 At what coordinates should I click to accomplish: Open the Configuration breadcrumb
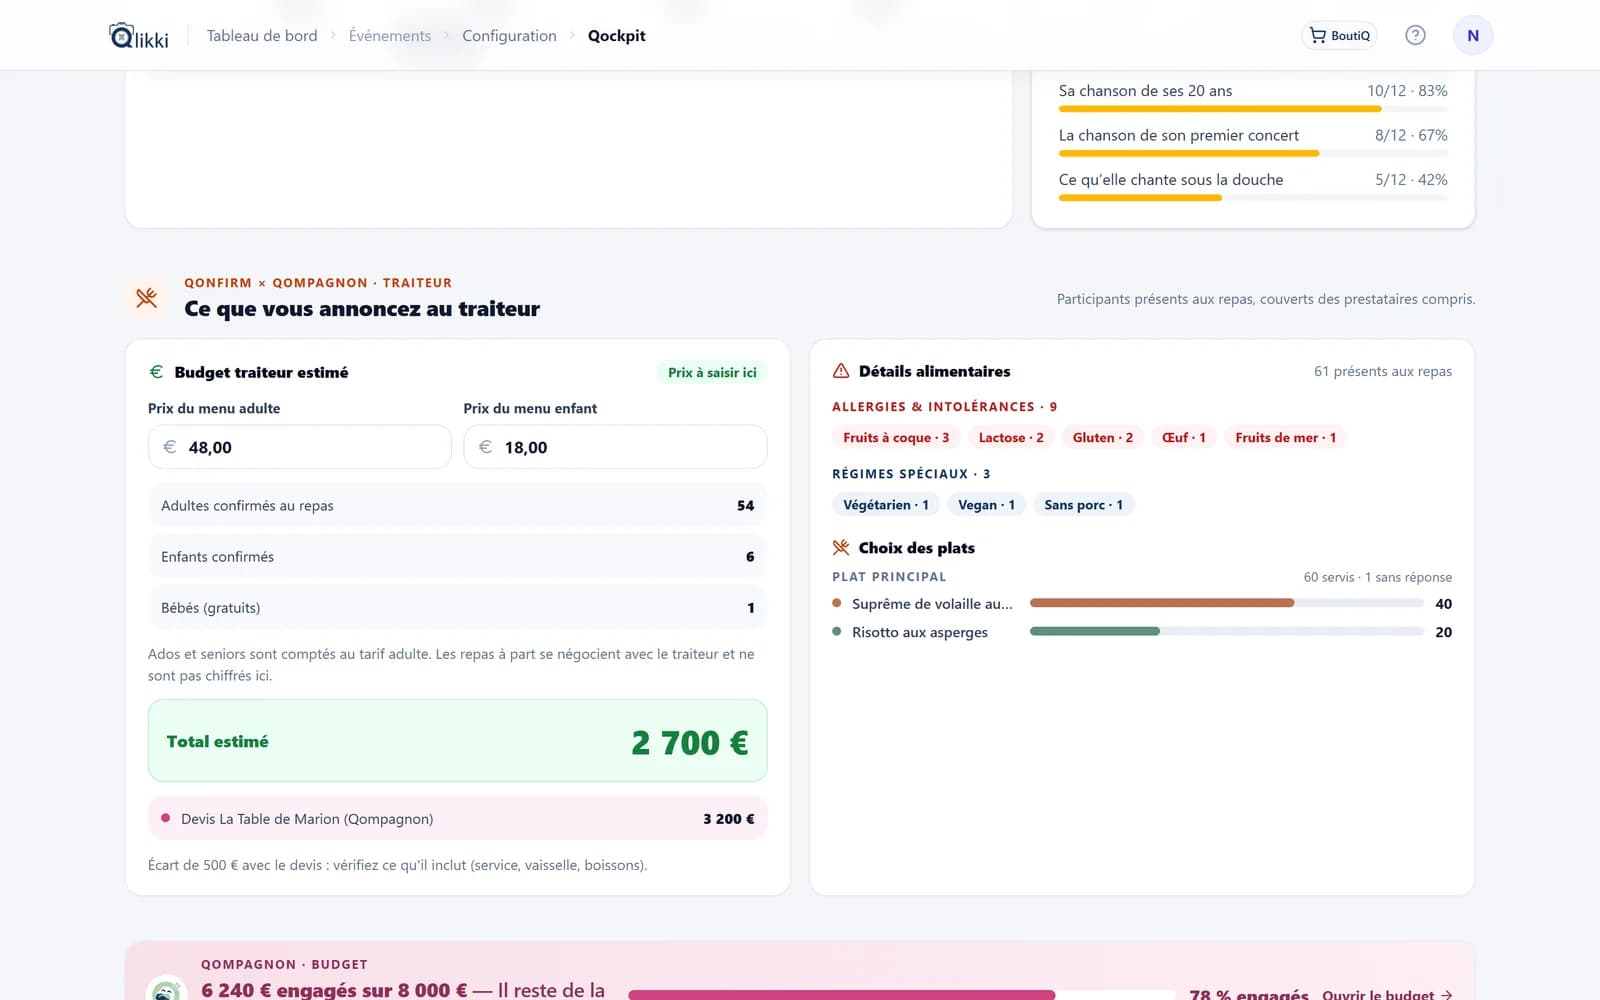(509, 36)
